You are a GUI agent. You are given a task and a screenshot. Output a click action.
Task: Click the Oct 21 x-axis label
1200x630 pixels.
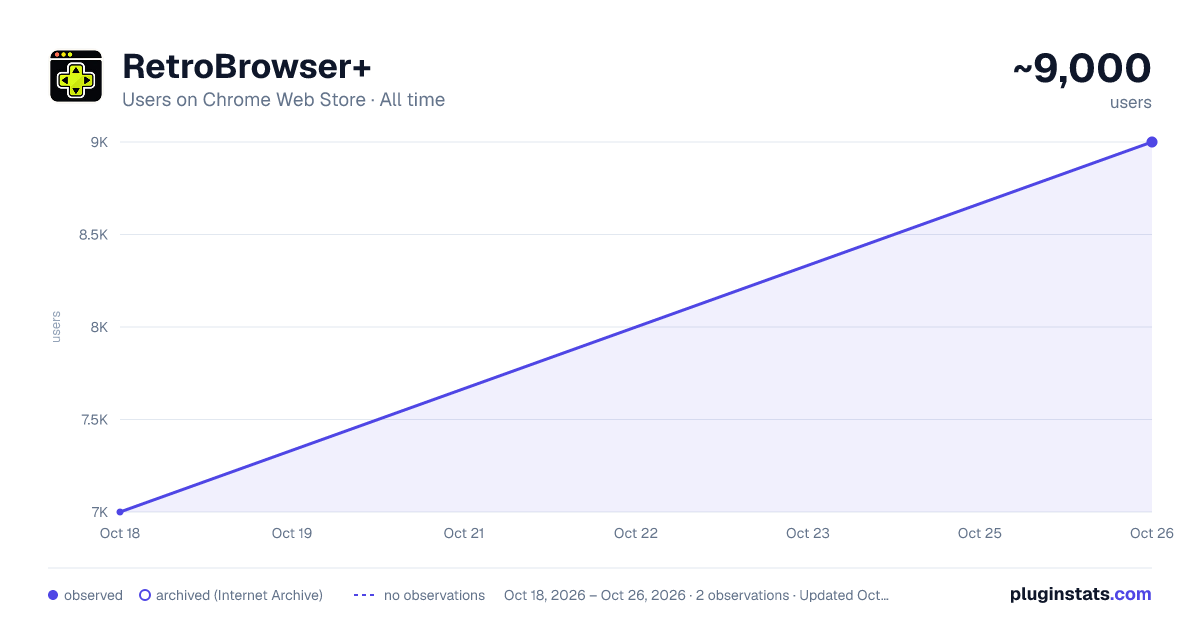tap(464, 533)
